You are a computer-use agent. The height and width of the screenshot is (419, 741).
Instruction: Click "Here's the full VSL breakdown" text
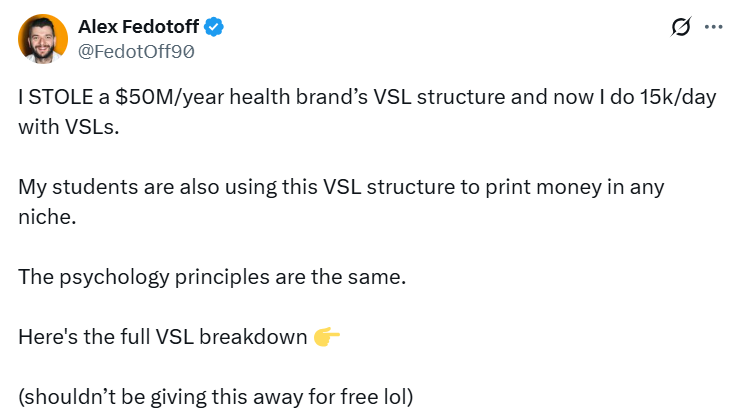pyautogui.click(x=162, y=336)
